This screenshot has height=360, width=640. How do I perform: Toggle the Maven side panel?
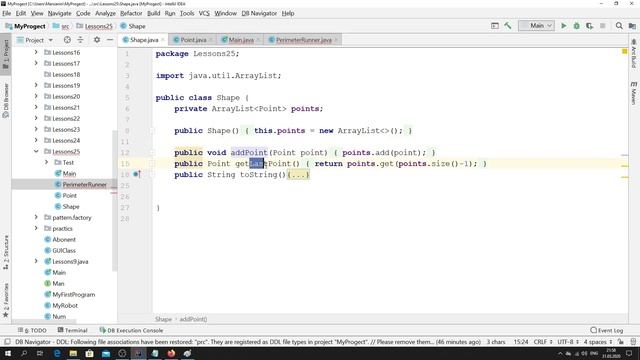click(x=633, y=93)
